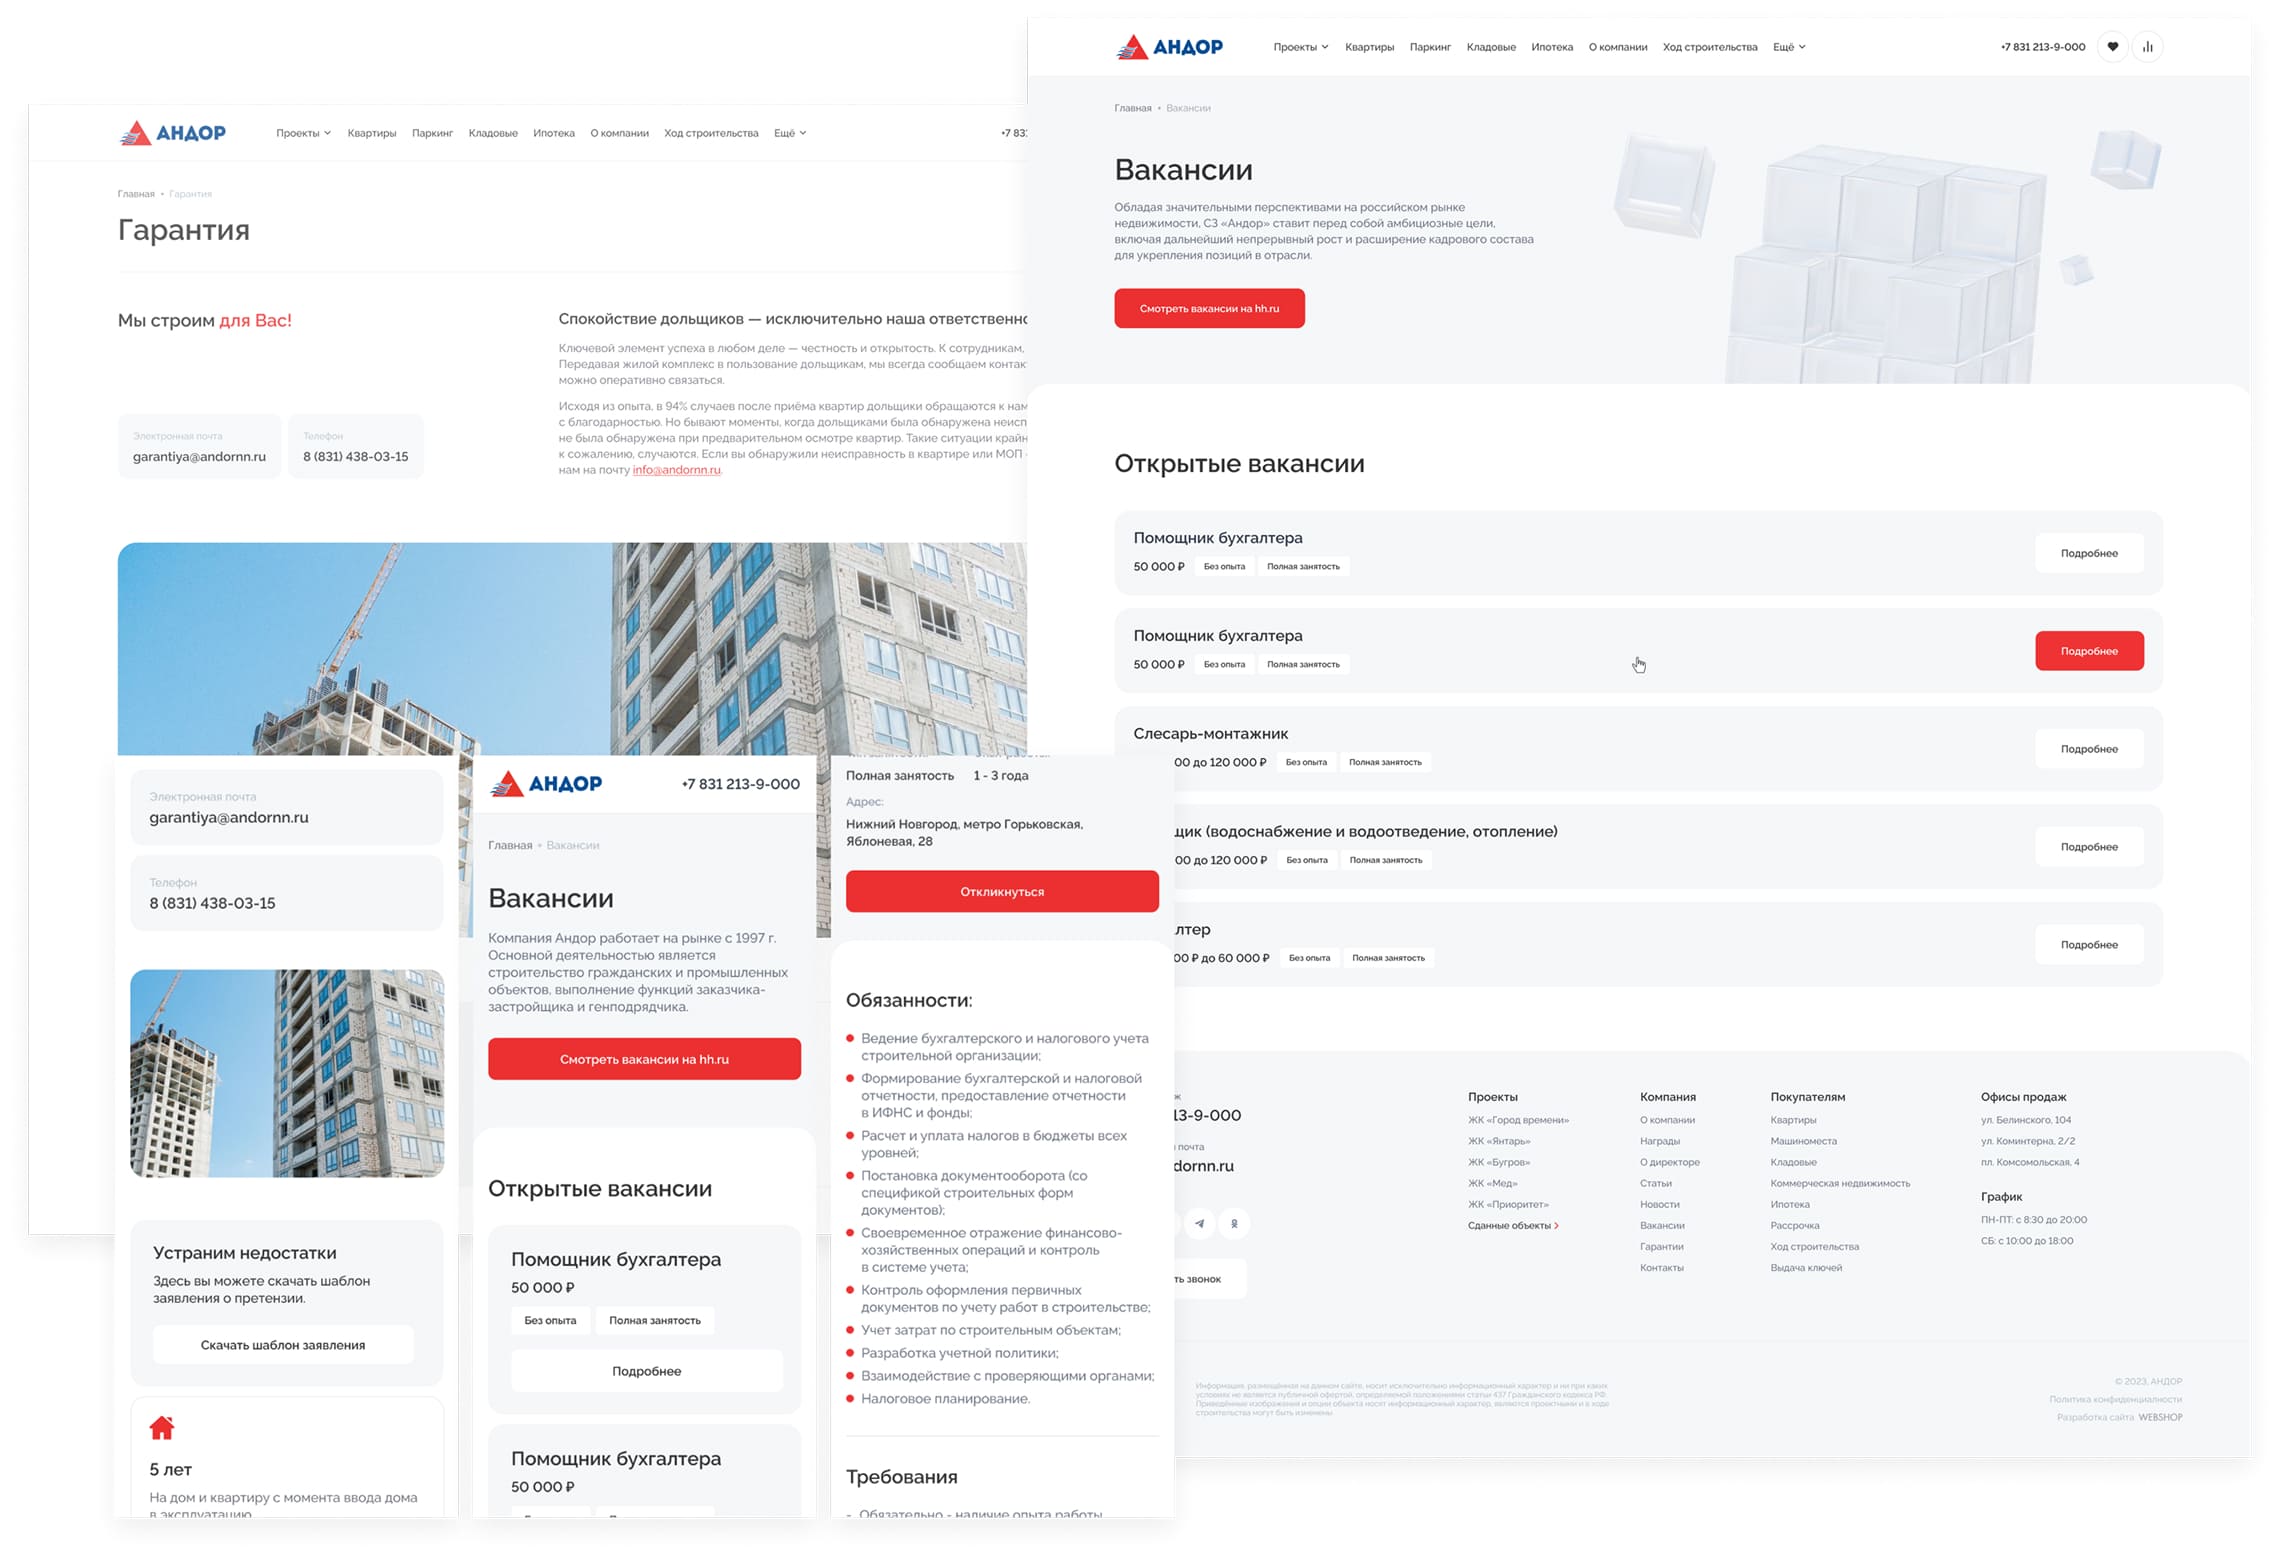Image resolution: width=2280 pixels, height=1557 pixels.
Task: Expand Проекты dropdown on the Гарантия page
Action: [303, 133]
